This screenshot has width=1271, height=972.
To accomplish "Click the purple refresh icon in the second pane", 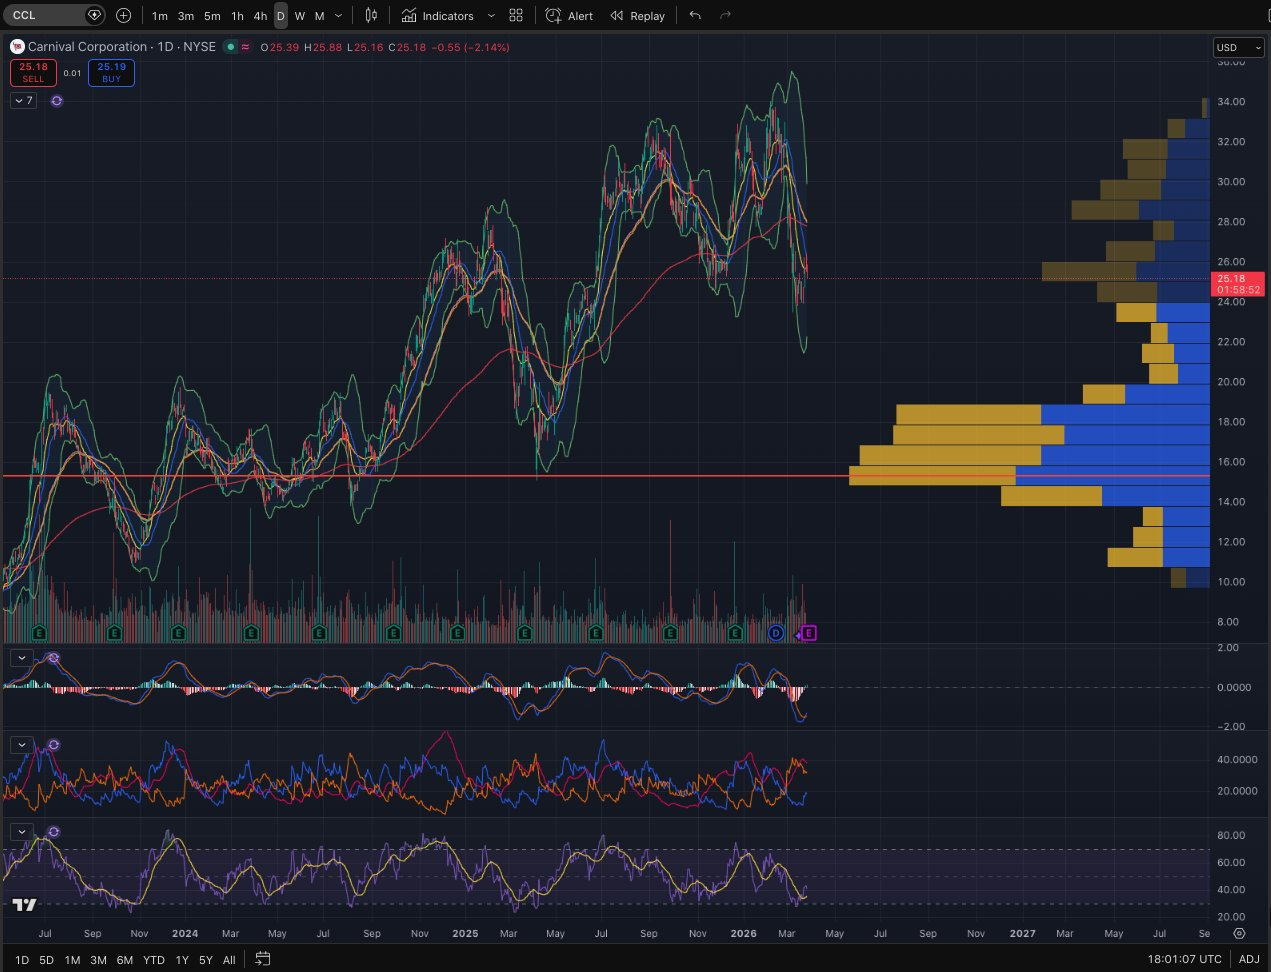I will (x=53, y=745).
